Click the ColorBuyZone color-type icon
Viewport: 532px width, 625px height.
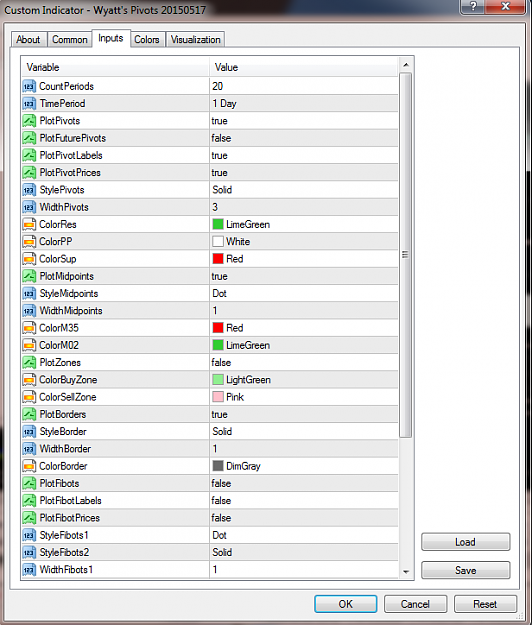[29, 380]
